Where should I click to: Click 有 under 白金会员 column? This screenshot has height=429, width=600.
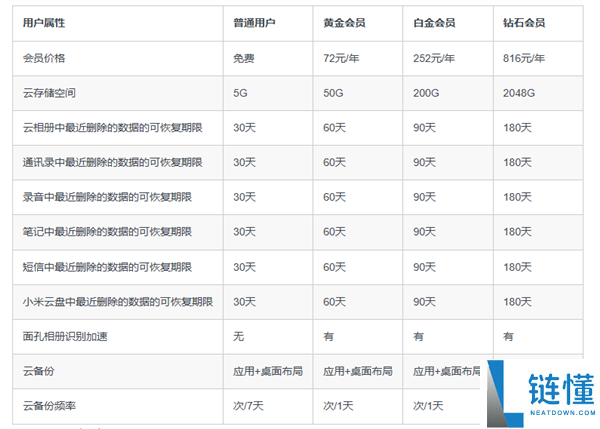tap(418, 337)
